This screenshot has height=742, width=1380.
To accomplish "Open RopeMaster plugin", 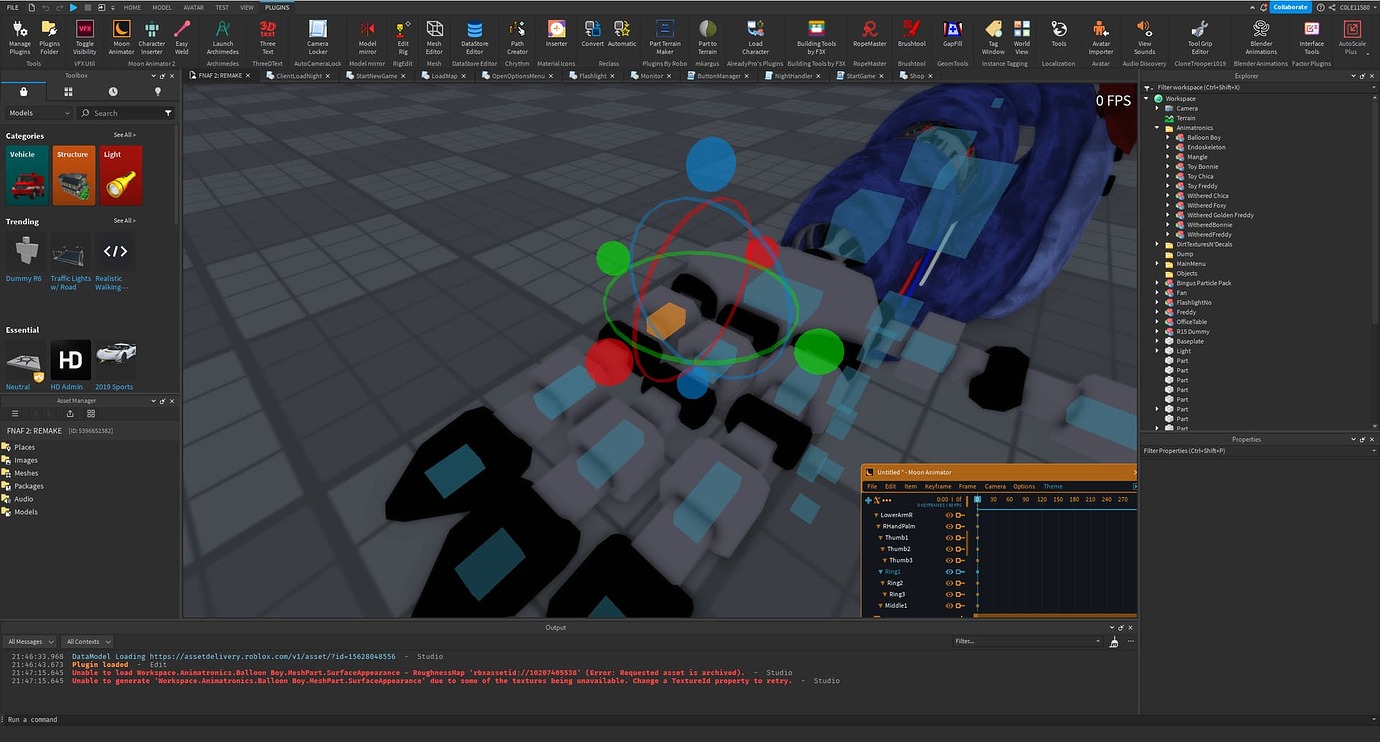I will [x=870, y=36].
